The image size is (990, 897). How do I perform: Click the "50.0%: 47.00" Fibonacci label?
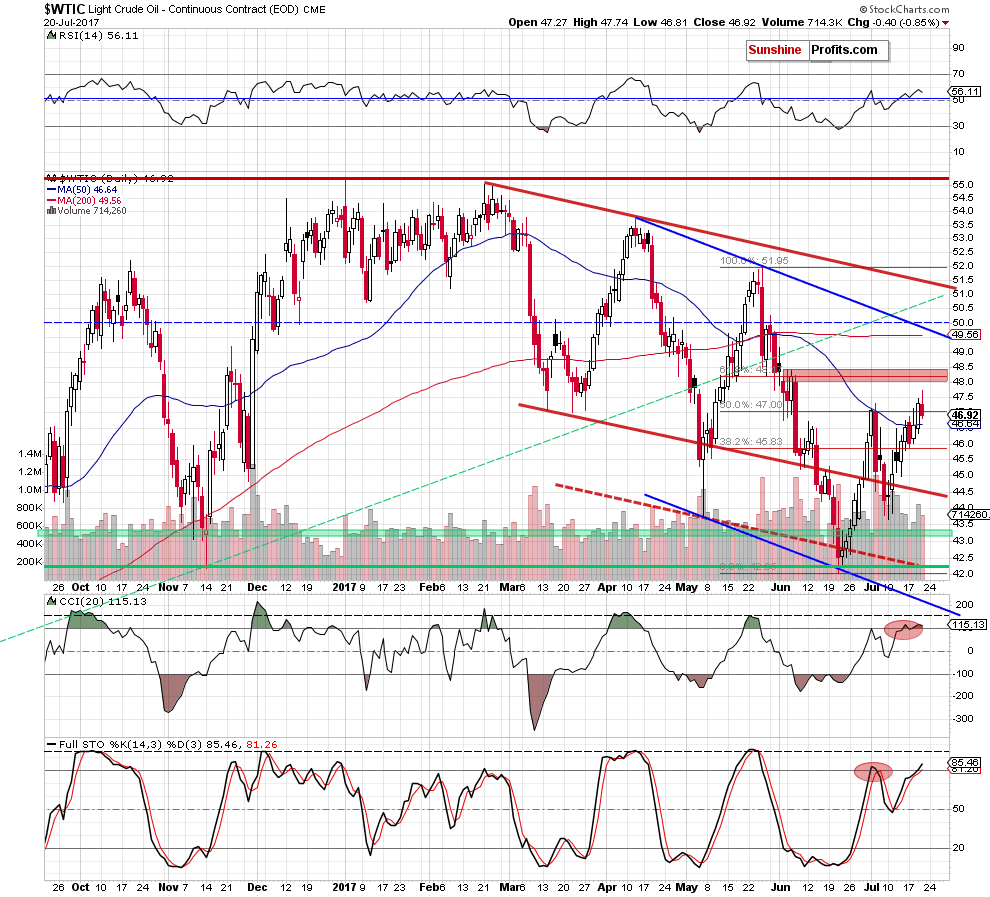[x=751, y=405]
